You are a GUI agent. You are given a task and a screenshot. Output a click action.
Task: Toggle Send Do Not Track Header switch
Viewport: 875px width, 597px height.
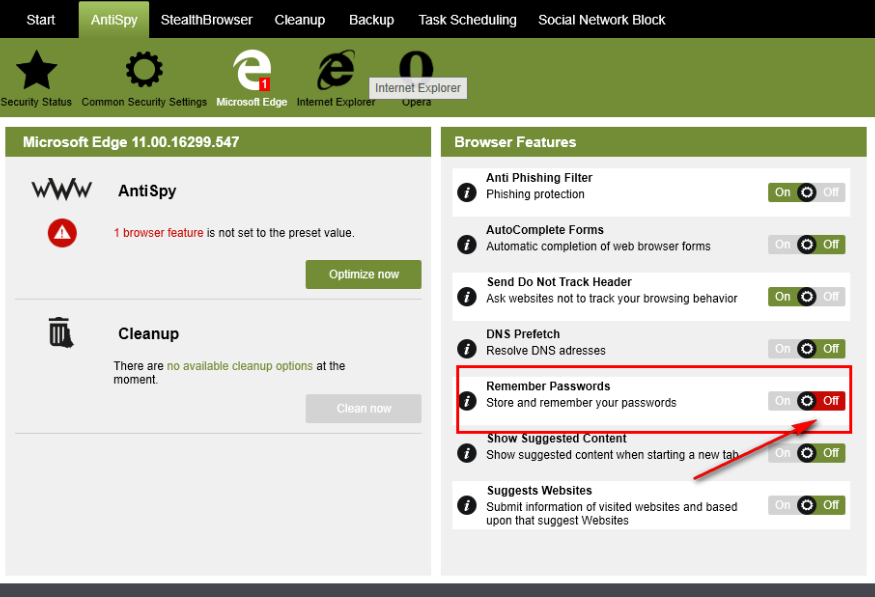pos(806,297)
